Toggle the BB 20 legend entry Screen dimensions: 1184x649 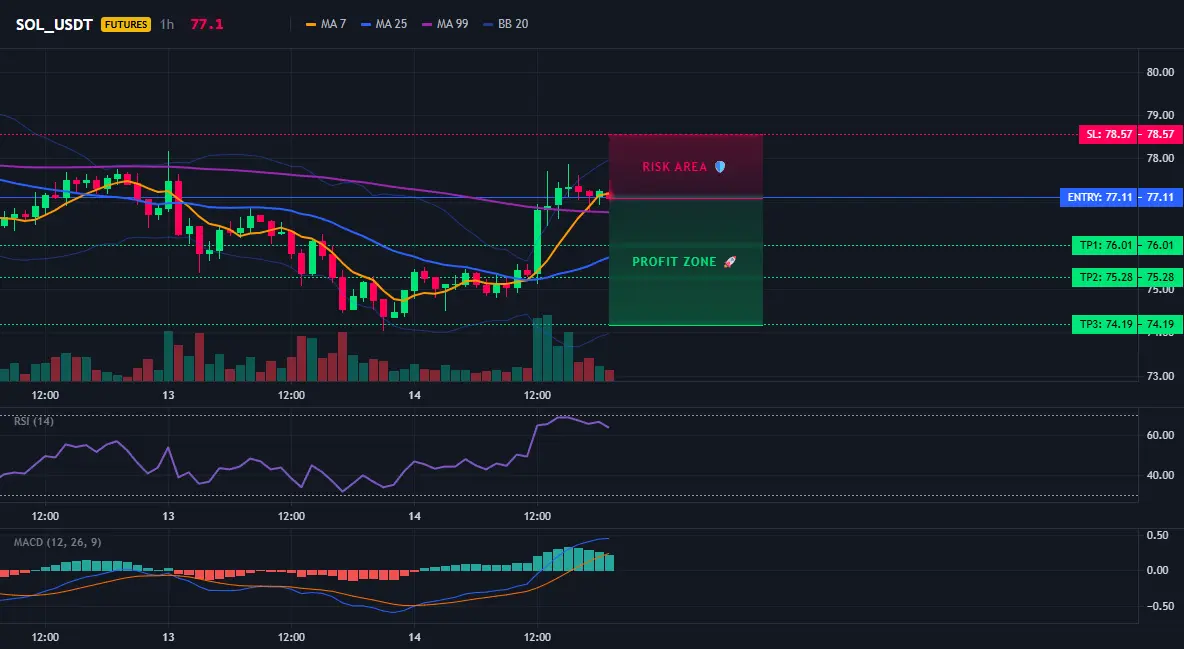[505, 24]
